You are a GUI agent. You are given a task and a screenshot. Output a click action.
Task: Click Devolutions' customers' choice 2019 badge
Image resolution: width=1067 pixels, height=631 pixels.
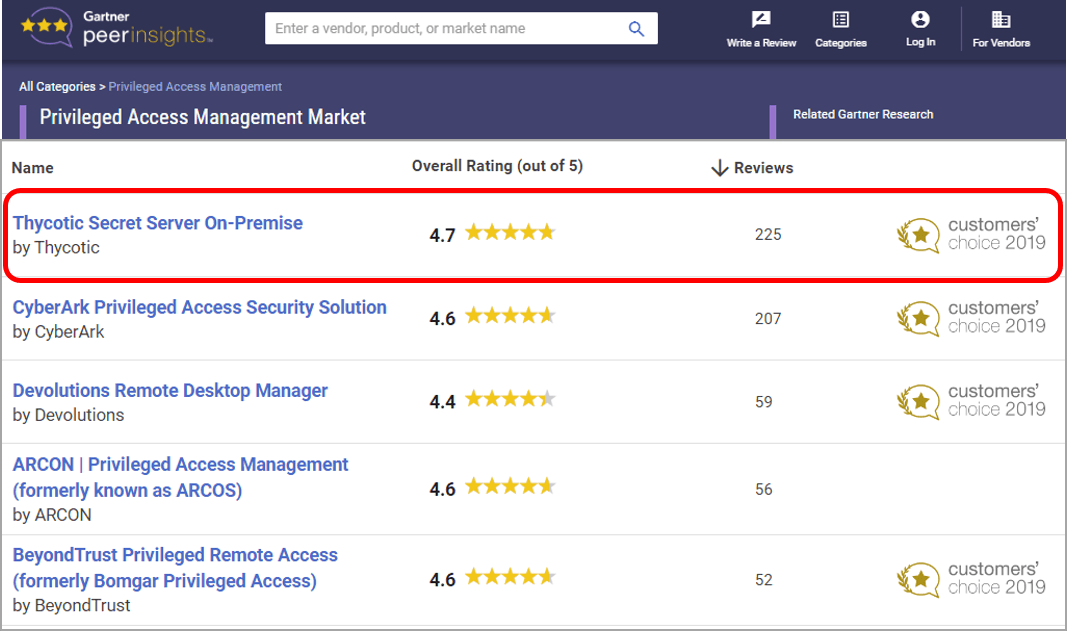[x=971, y=401]
